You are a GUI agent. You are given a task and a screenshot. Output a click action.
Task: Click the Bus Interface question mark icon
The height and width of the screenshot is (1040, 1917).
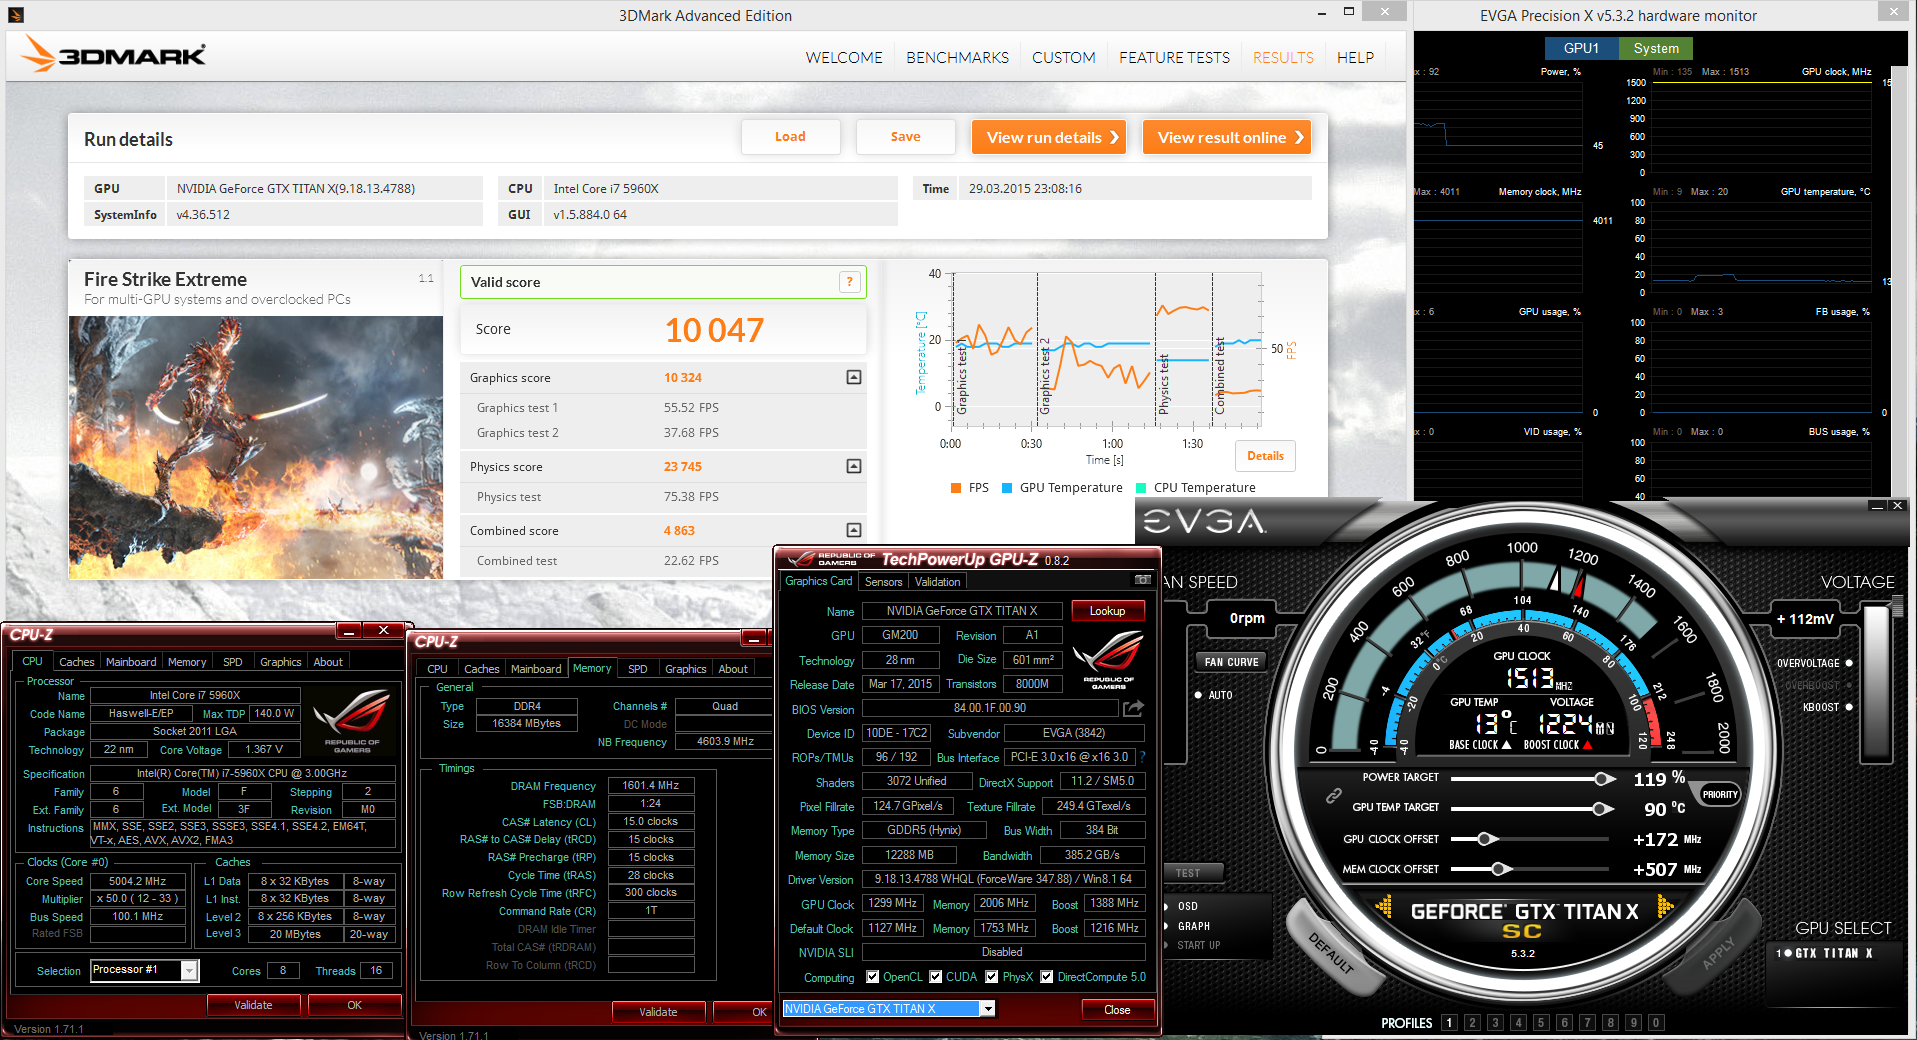1142,757
